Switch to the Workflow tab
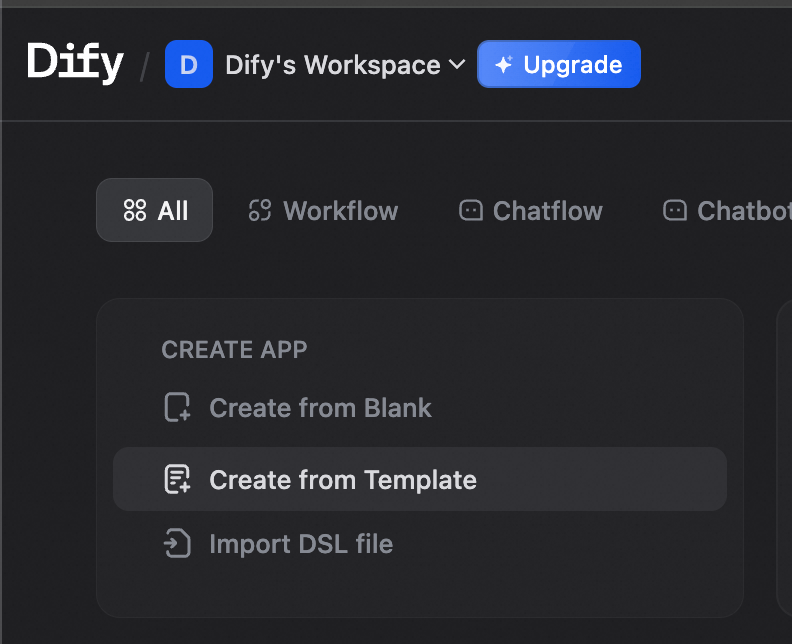792x644 pixels. point(323,210)
